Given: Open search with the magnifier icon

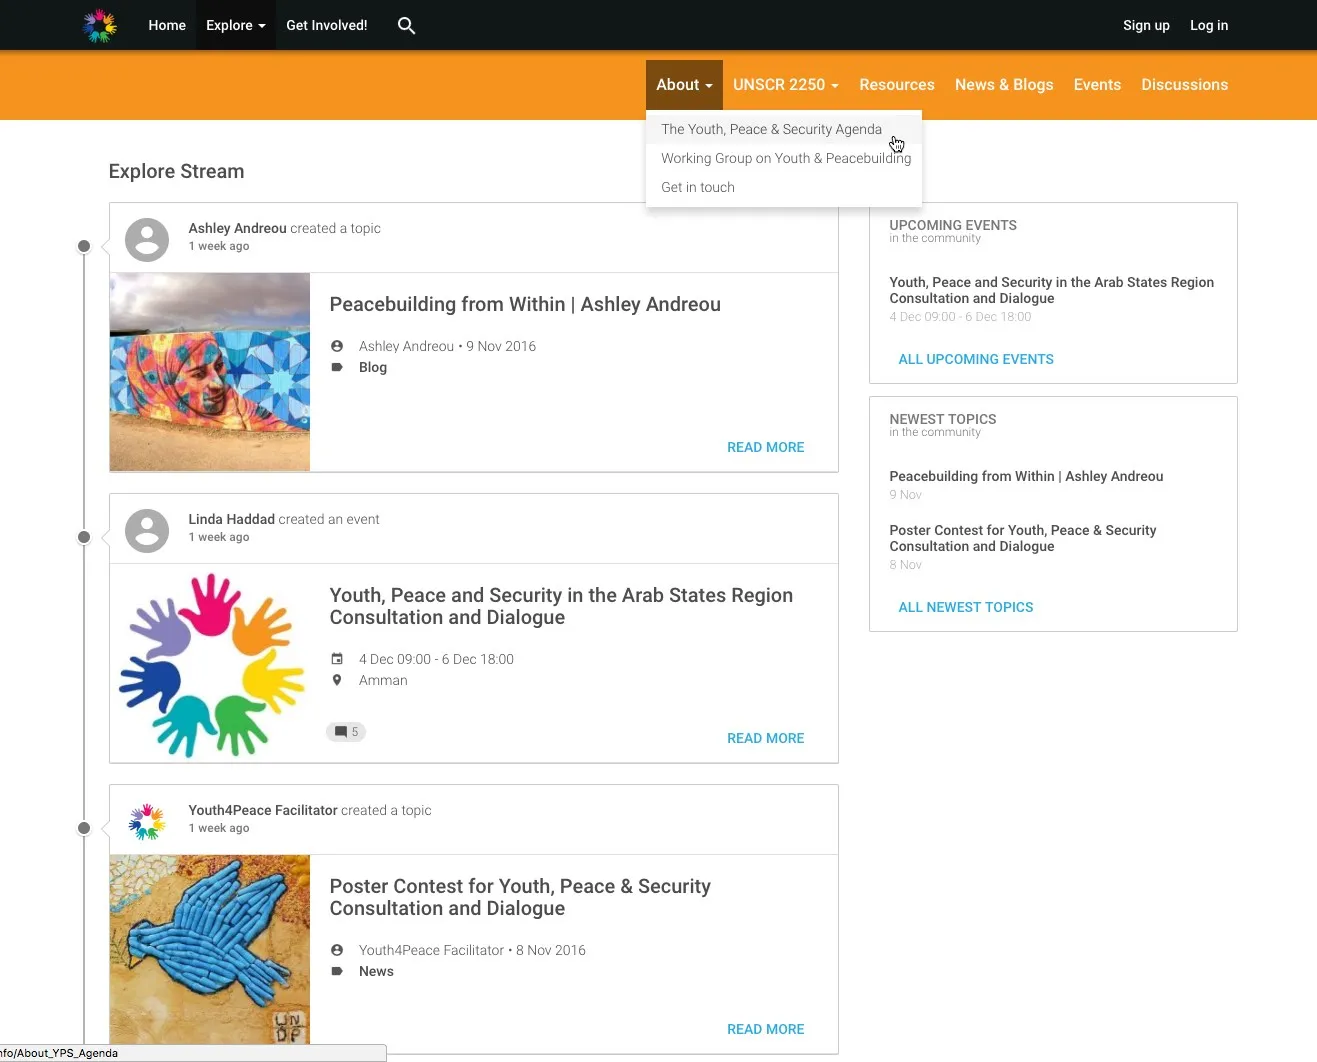Looking at the screenshot, I should (x=406, y=25).
